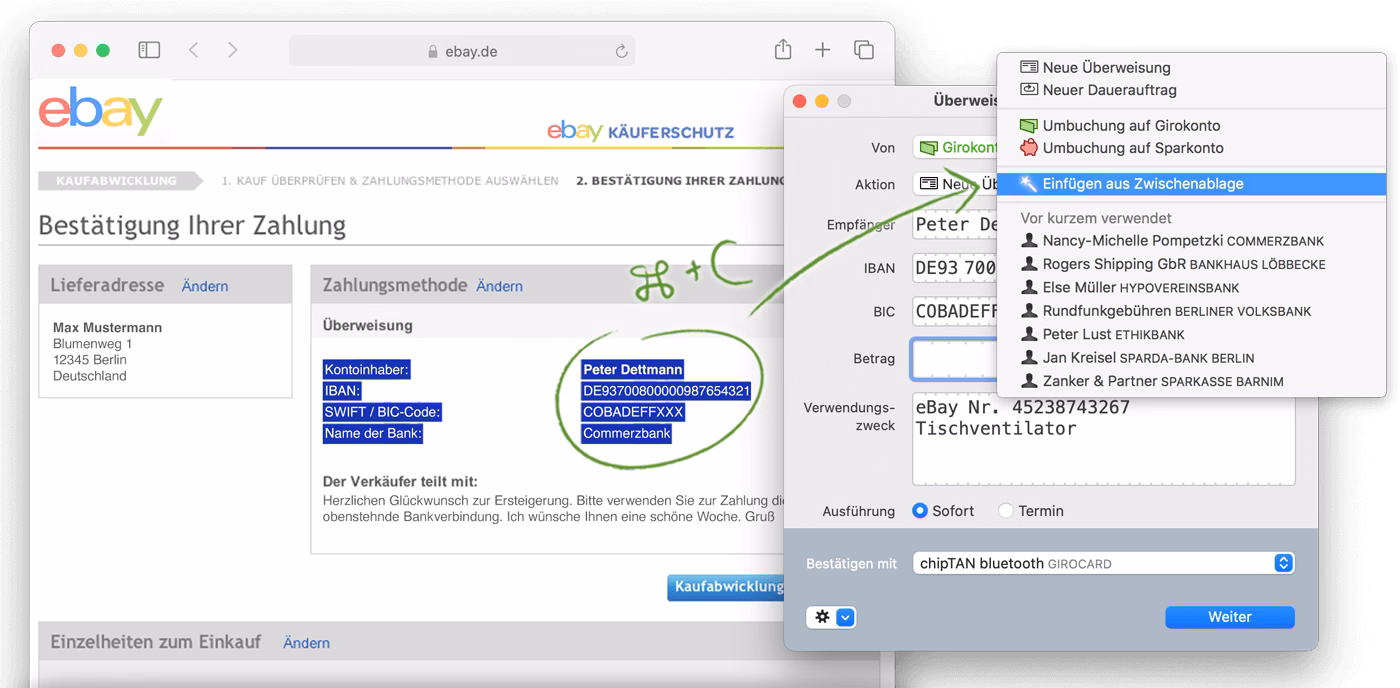Click ebay Käuferschutz logo

(x=640, y=131)
